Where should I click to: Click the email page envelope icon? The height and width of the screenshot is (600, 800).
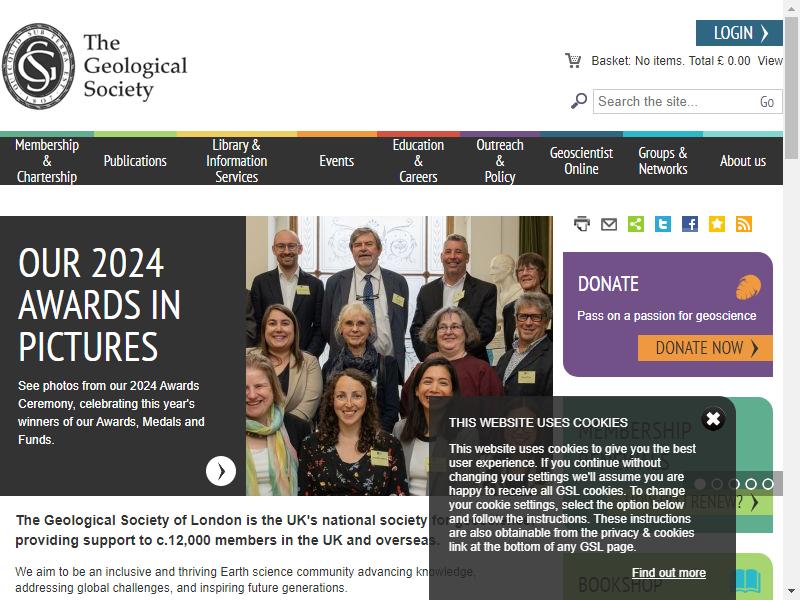click(609, 224)
